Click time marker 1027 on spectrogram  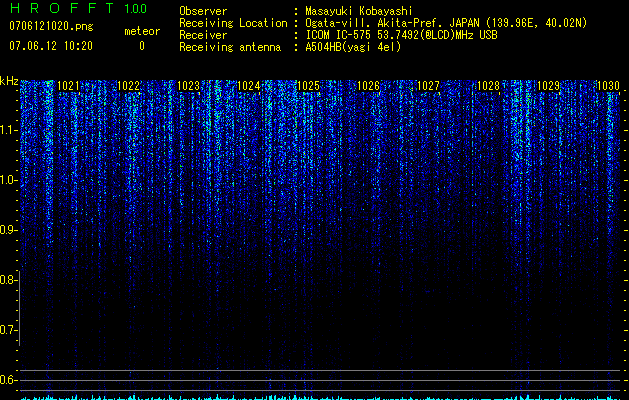click(x=428, y=86)
